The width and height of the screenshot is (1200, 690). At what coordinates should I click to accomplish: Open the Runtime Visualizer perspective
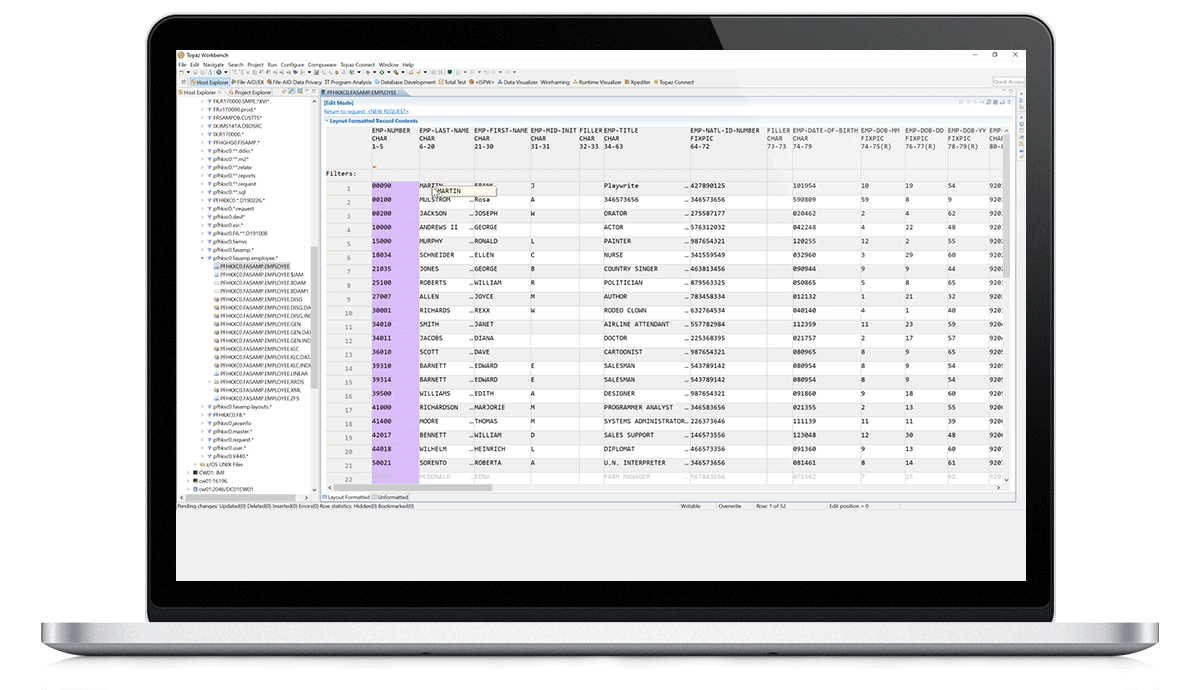point(598,82)
